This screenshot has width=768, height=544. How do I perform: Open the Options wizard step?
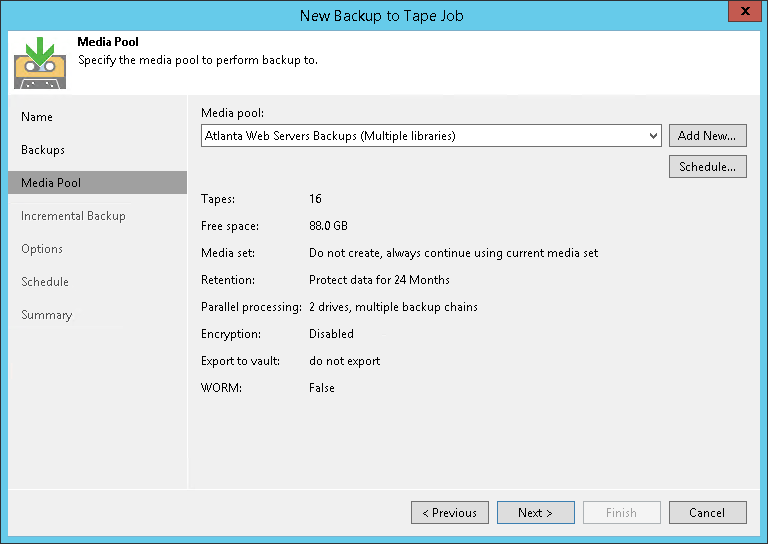pyautogui.click(x=42, y=249)
